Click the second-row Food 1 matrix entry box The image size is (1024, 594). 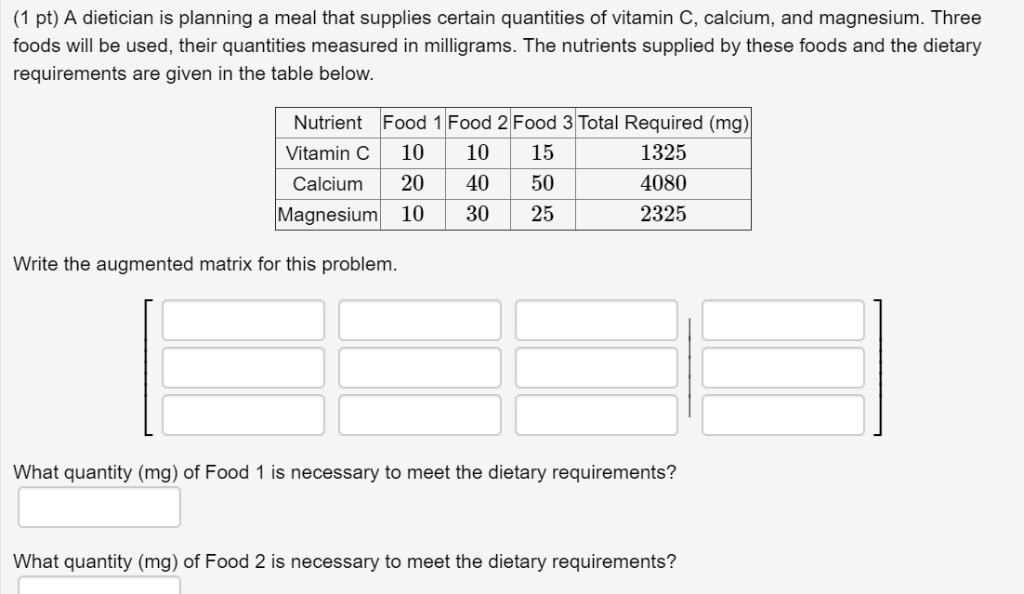(x=243, y=367)
